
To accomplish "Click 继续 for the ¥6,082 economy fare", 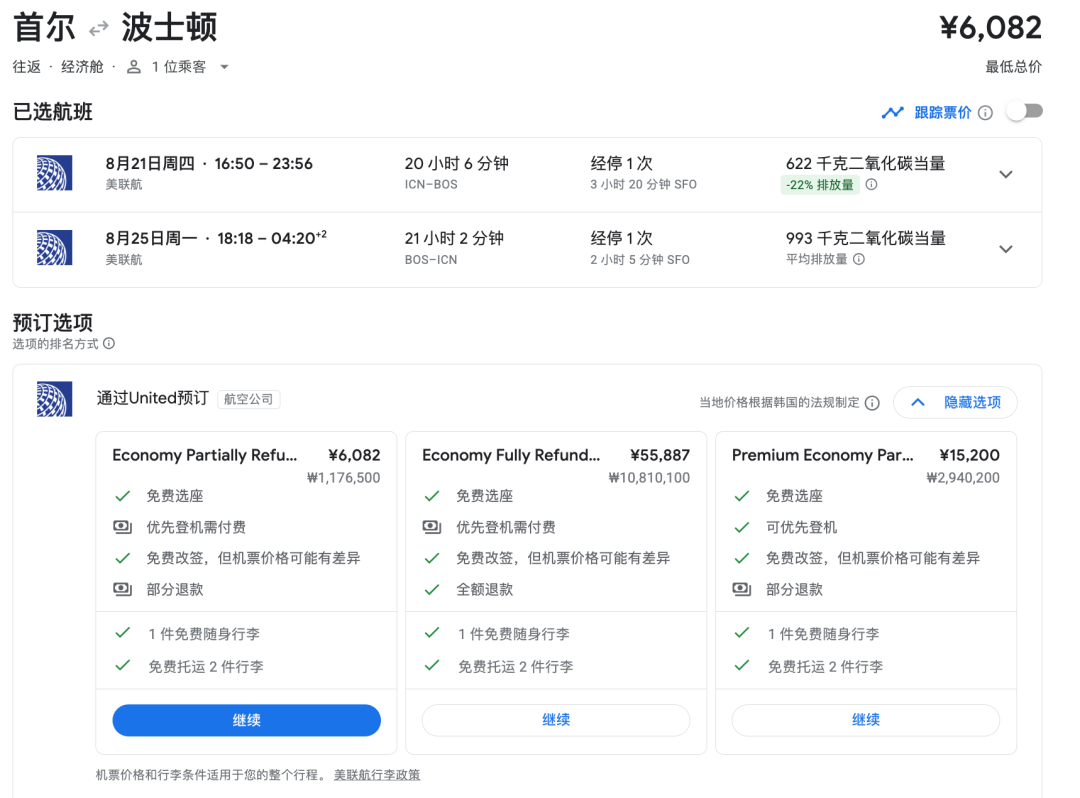I will (246, 720).
